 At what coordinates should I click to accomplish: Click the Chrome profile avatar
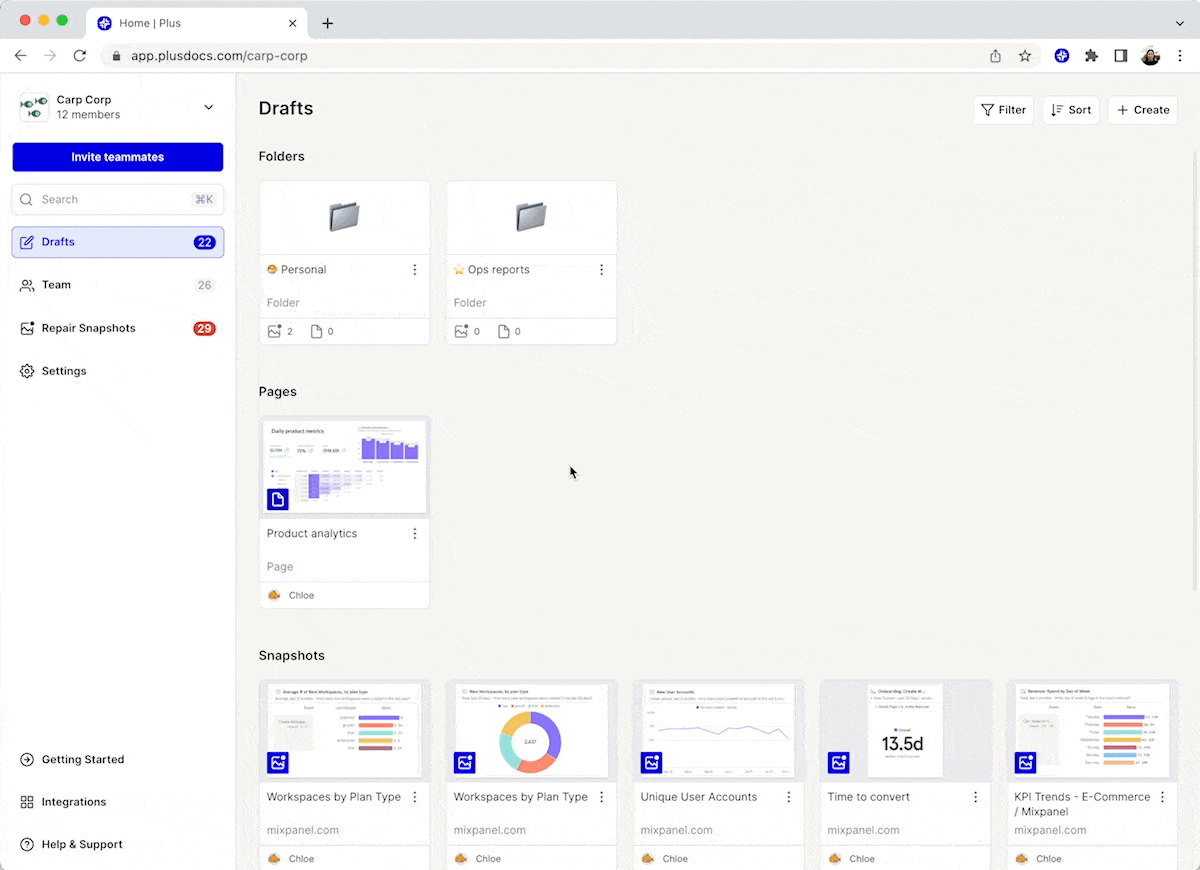point(1151,56)
